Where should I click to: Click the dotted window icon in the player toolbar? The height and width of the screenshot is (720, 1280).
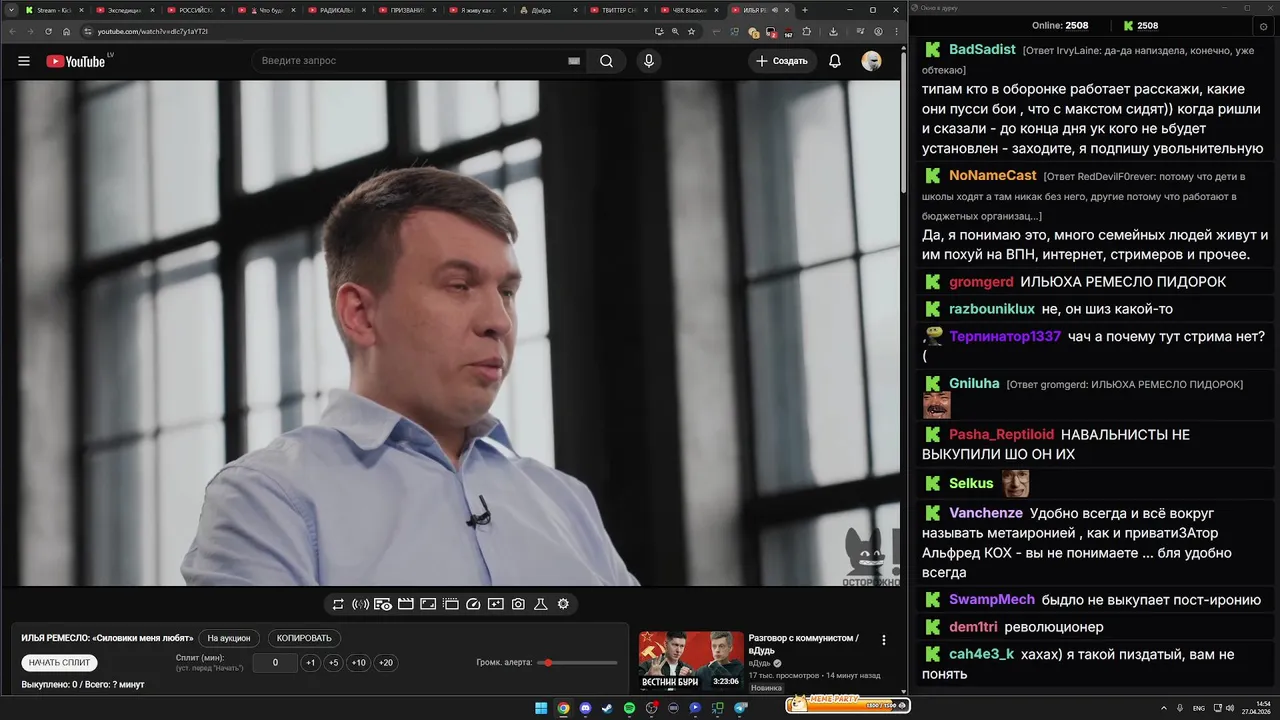(x=451, y=604)
